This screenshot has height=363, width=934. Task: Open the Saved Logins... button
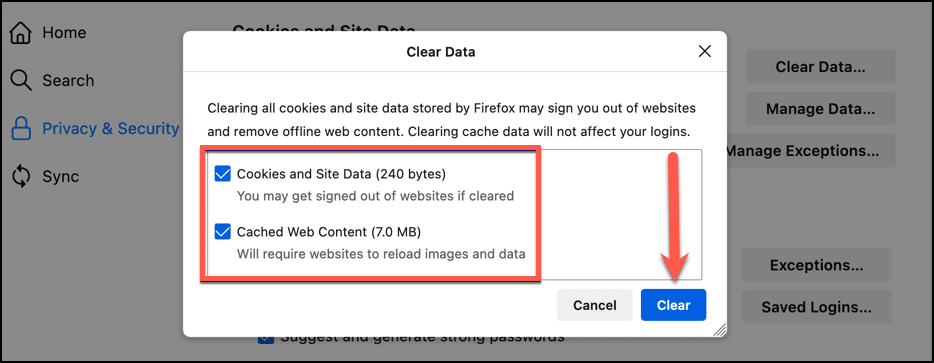[x=817, y=308]
